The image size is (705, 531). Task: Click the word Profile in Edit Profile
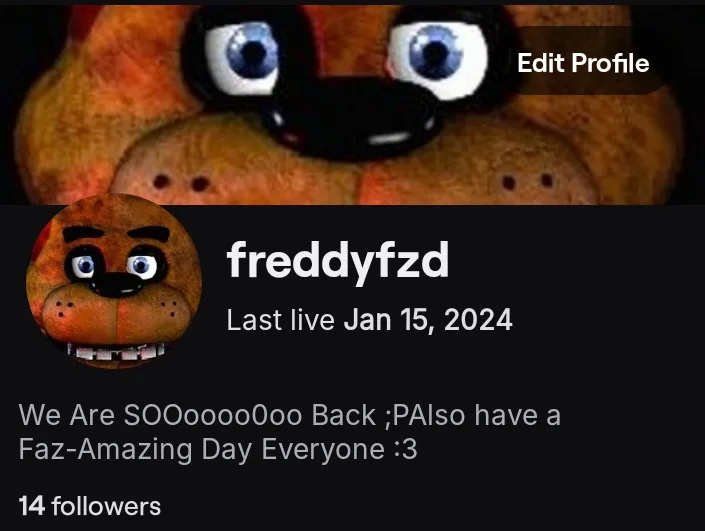coord(610,62)
